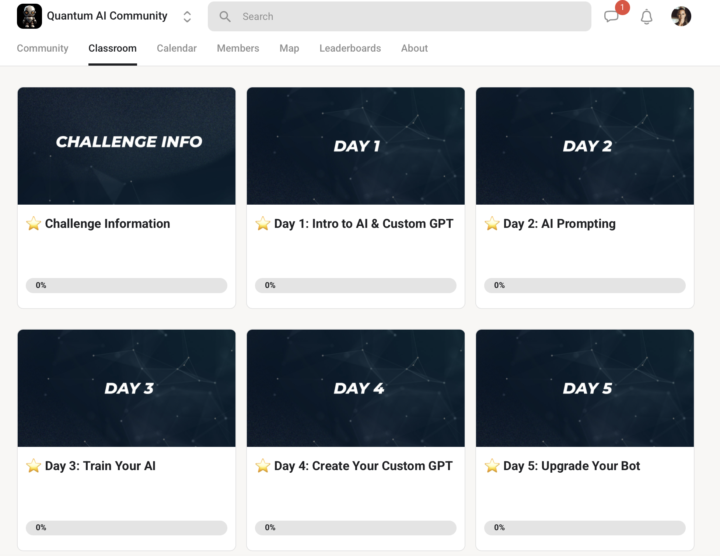
Task: View the Leaderboards tab
Action: 350,48
